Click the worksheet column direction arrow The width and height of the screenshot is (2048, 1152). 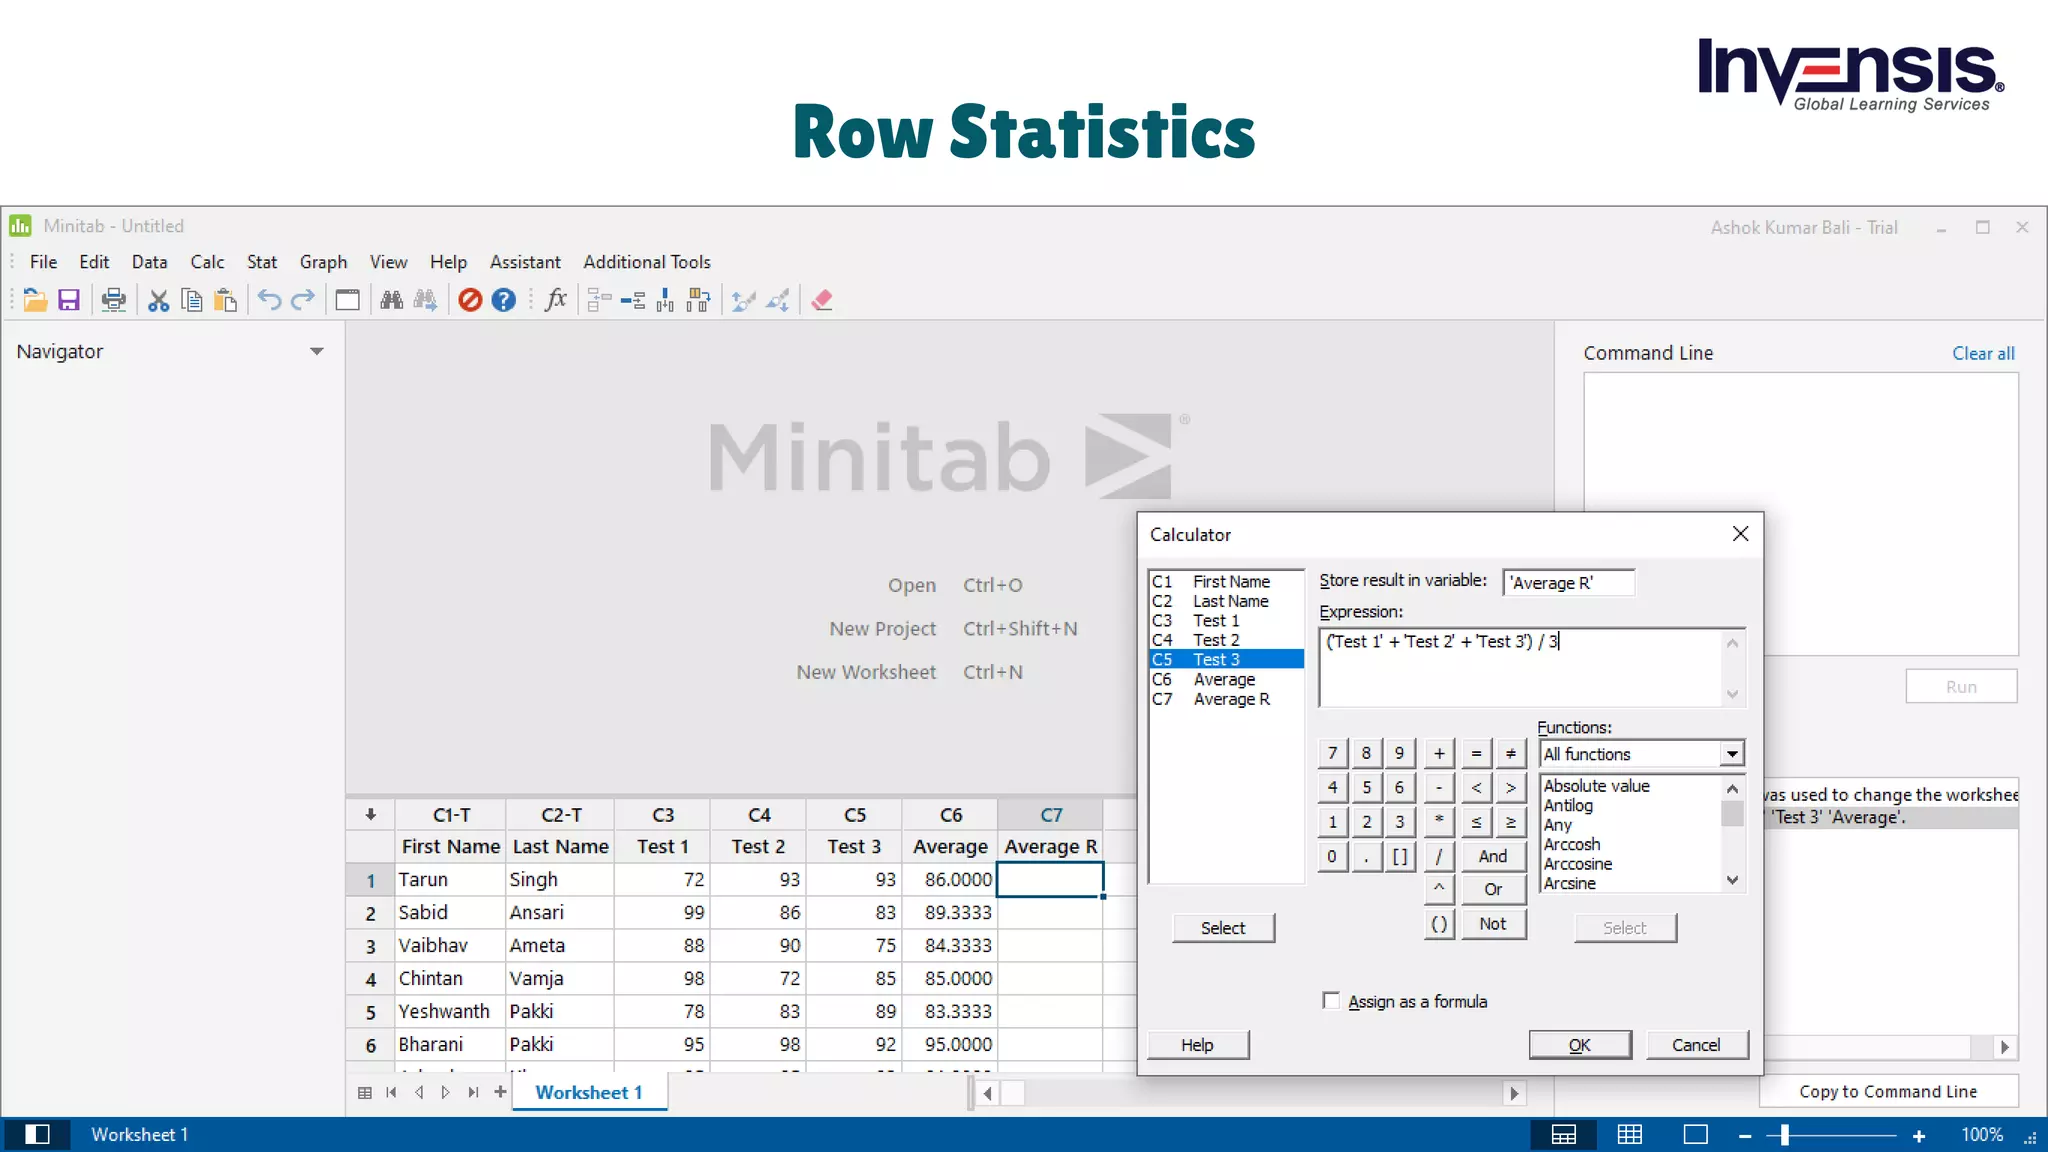pos(370,815)
